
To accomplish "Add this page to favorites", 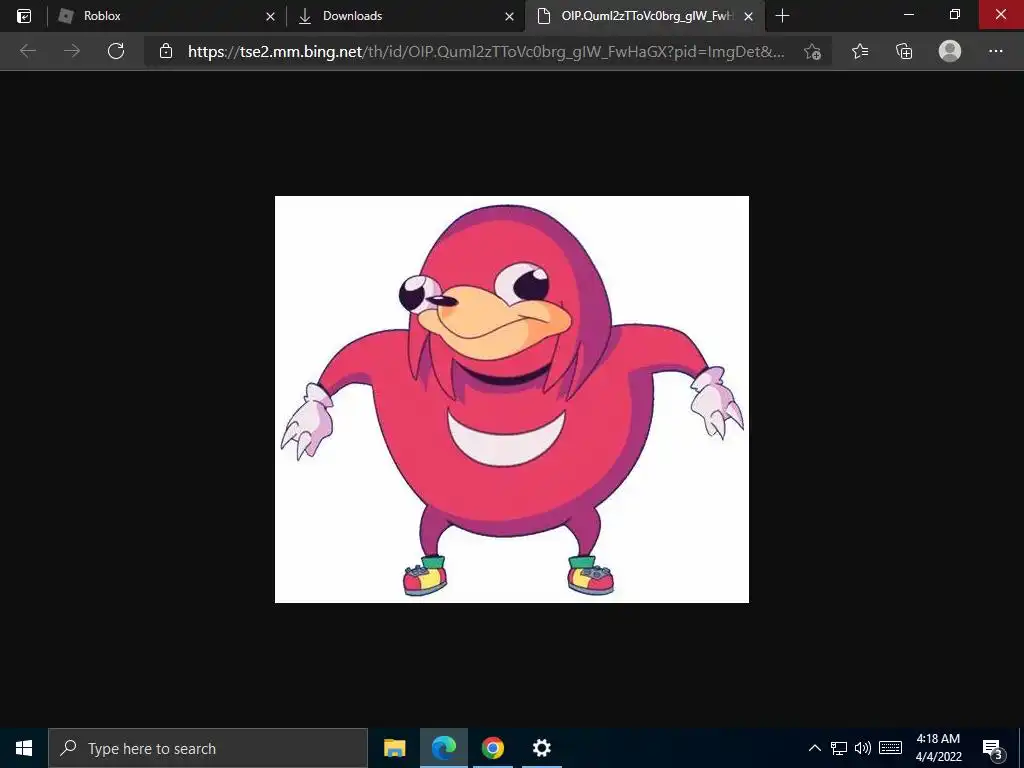I will click(812, 52).
